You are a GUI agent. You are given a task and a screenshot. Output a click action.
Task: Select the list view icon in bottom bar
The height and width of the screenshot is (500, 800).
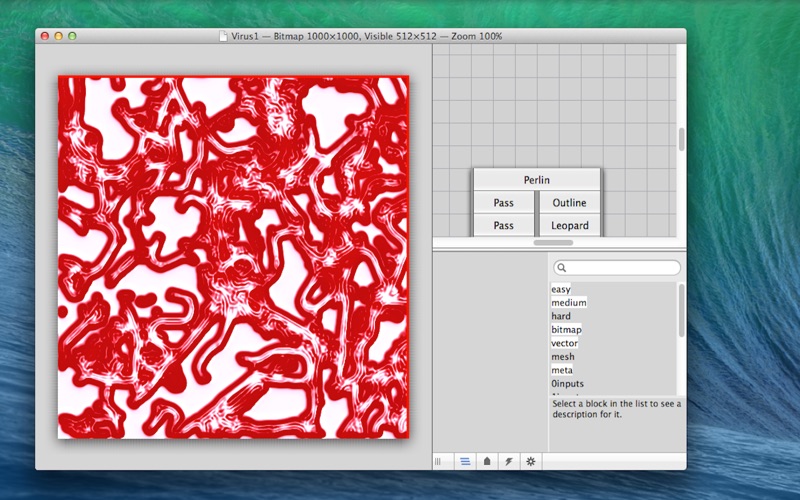coord(464,461)
